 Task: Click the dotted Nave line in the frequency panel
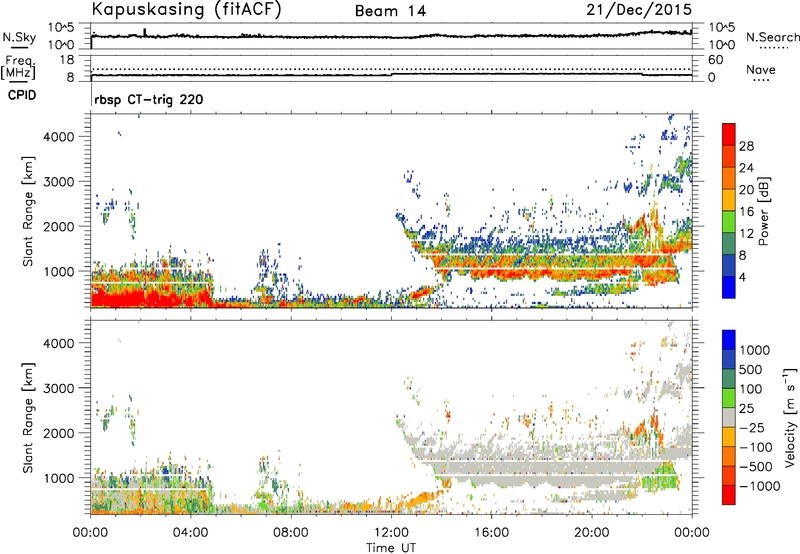click(391, 69)
